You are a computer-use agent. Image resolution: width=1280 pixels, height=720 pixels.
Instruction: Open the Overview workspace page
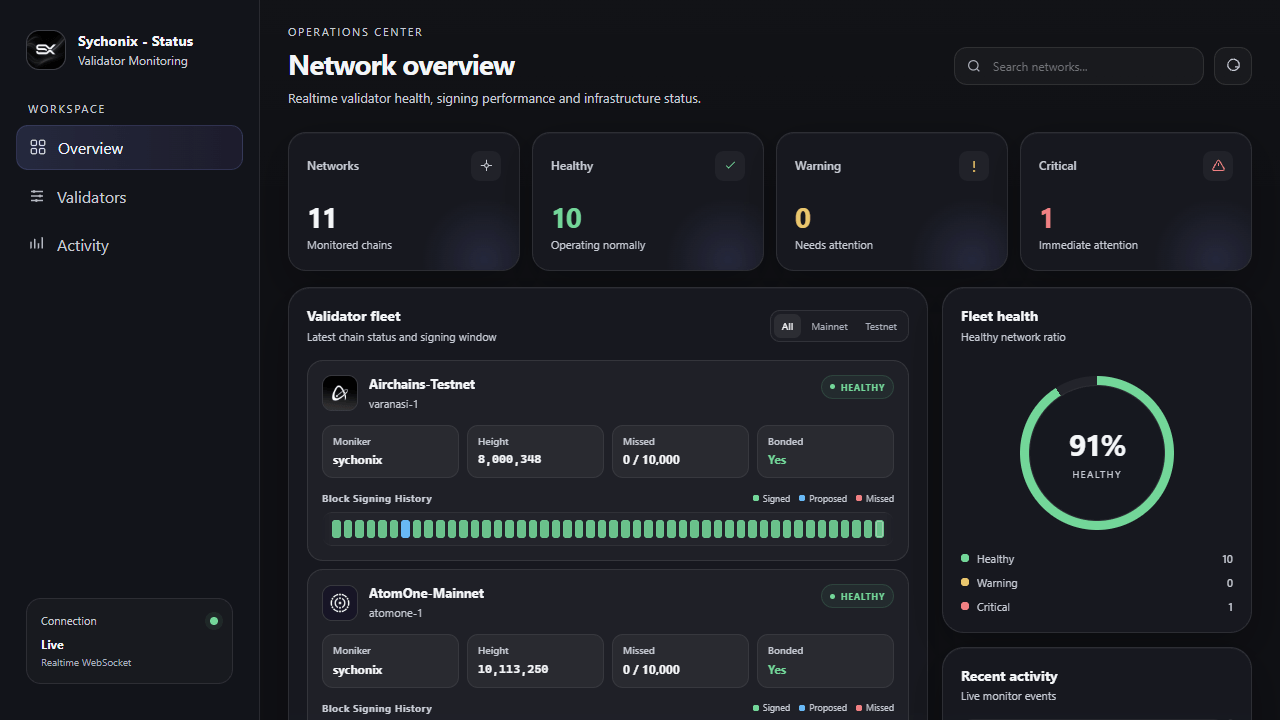129,148
